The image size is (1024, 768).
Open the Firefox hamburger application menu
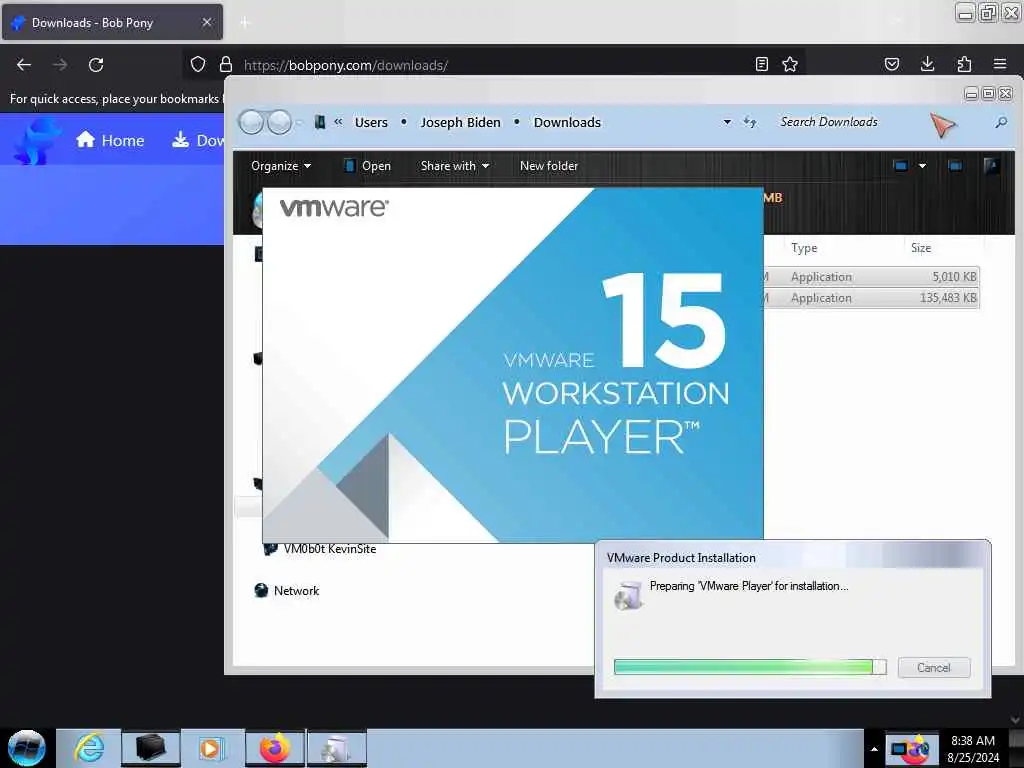click(x=1000, y=64)
